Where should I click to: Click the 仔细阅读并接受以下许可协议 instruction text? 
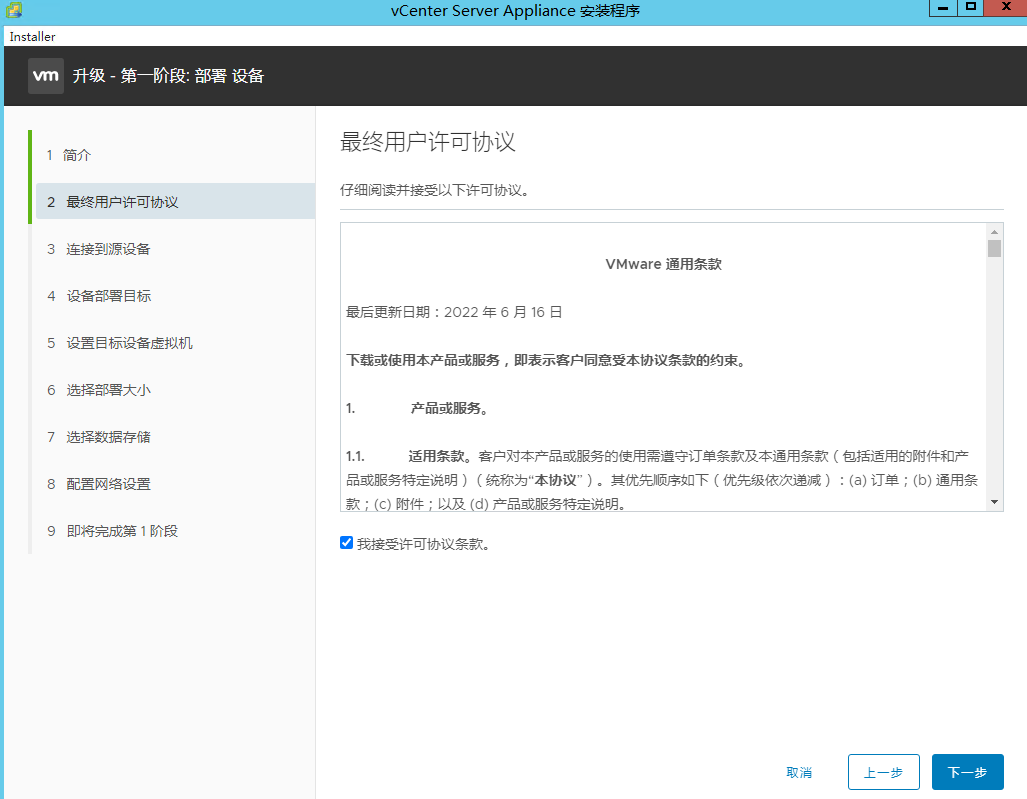click(x=435, y=191)
